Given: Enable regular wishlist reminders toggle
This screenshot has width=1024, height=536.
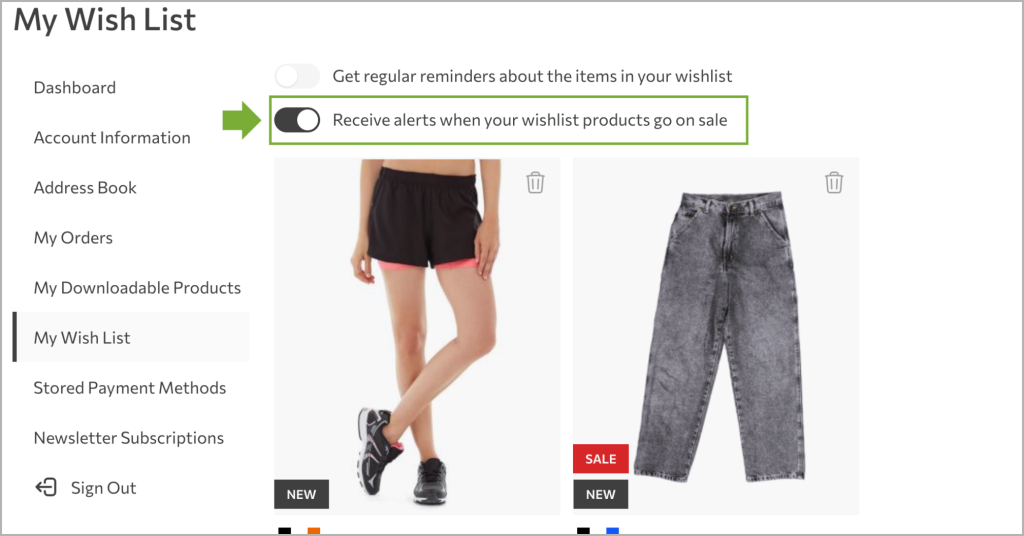Looking at the screenshot, I should click(297, 76).
